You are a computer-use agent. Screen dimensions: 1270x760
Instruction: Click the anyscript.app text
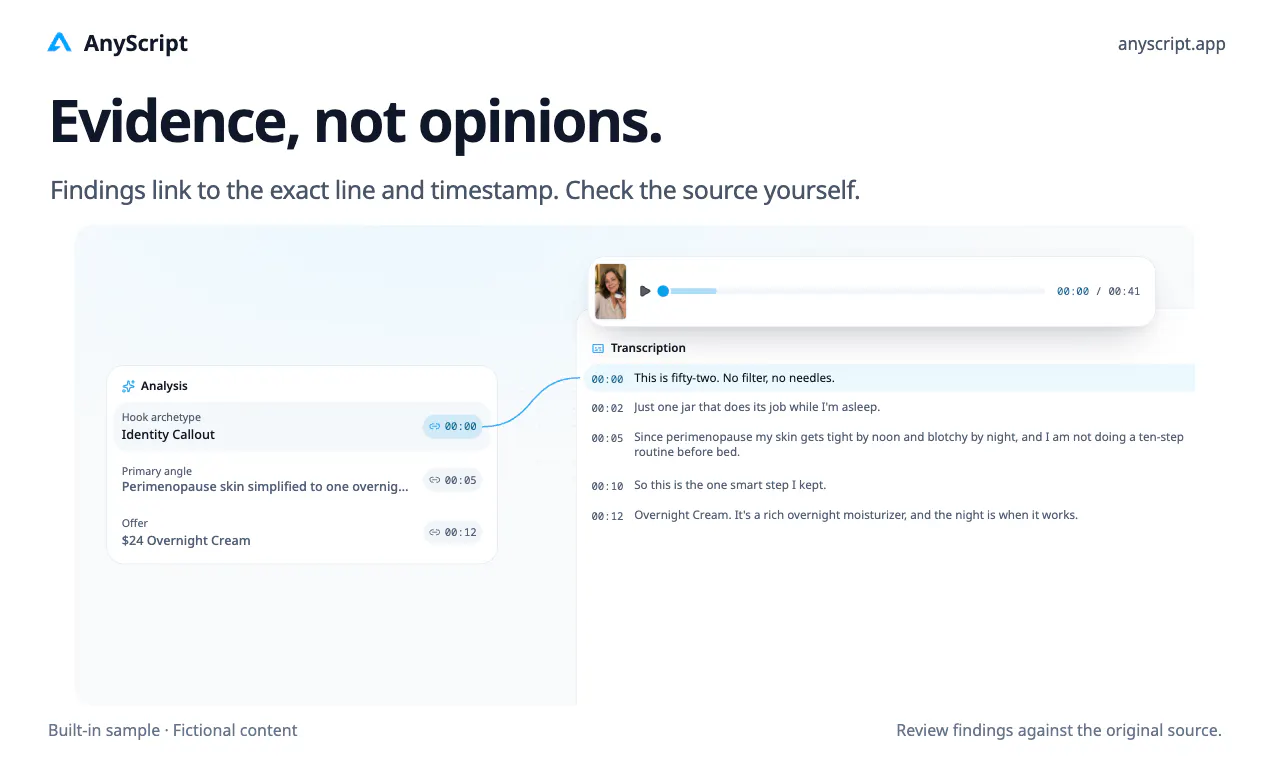(1171, 44)
